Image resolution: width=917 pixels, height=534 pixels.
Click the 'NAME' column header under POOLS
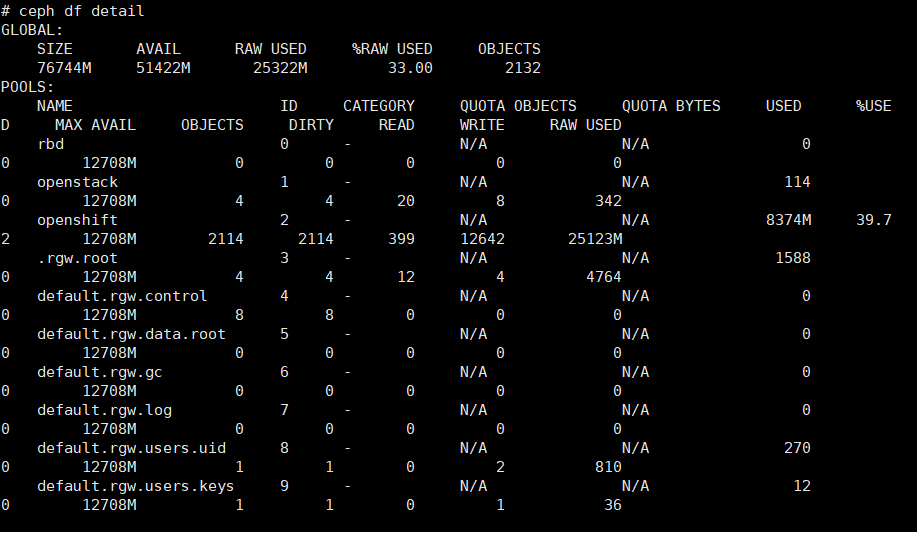coord(55,106)
